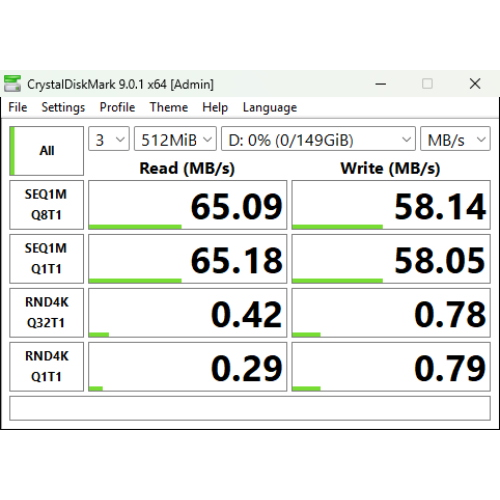Run the SEQ1M Q8T1 test
The width and height of the screenshot is (500, 500).
pos(46,205)
